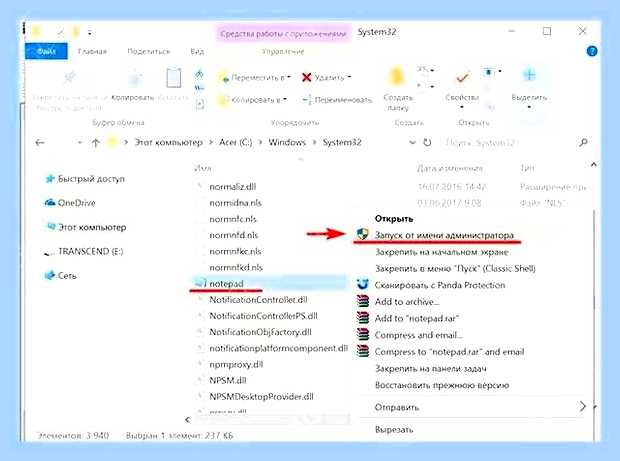
Task: Choose Закрепить на панели задач
Action: pos(431,368)
